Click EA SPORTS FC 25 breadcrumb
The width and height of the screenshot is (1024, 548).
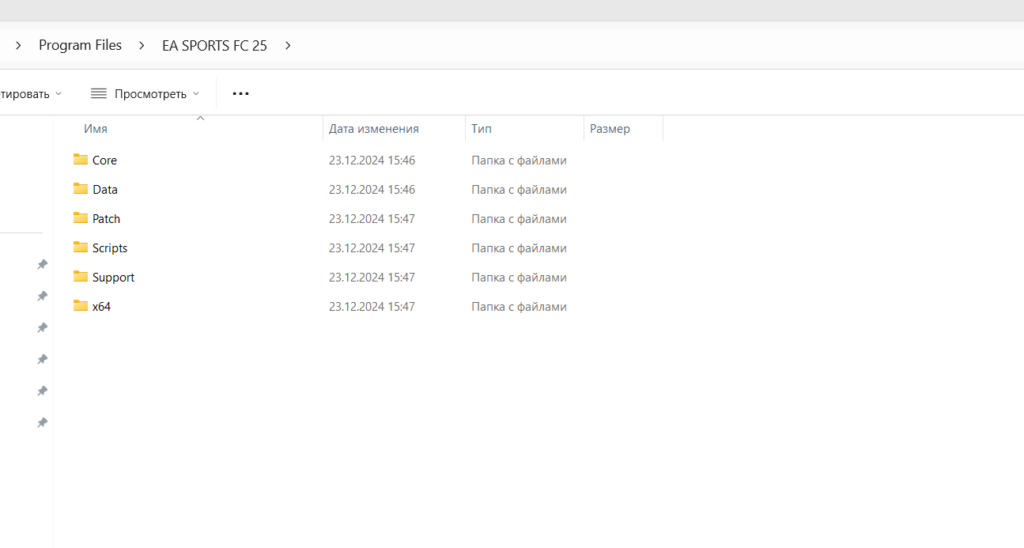pos(214,45)
